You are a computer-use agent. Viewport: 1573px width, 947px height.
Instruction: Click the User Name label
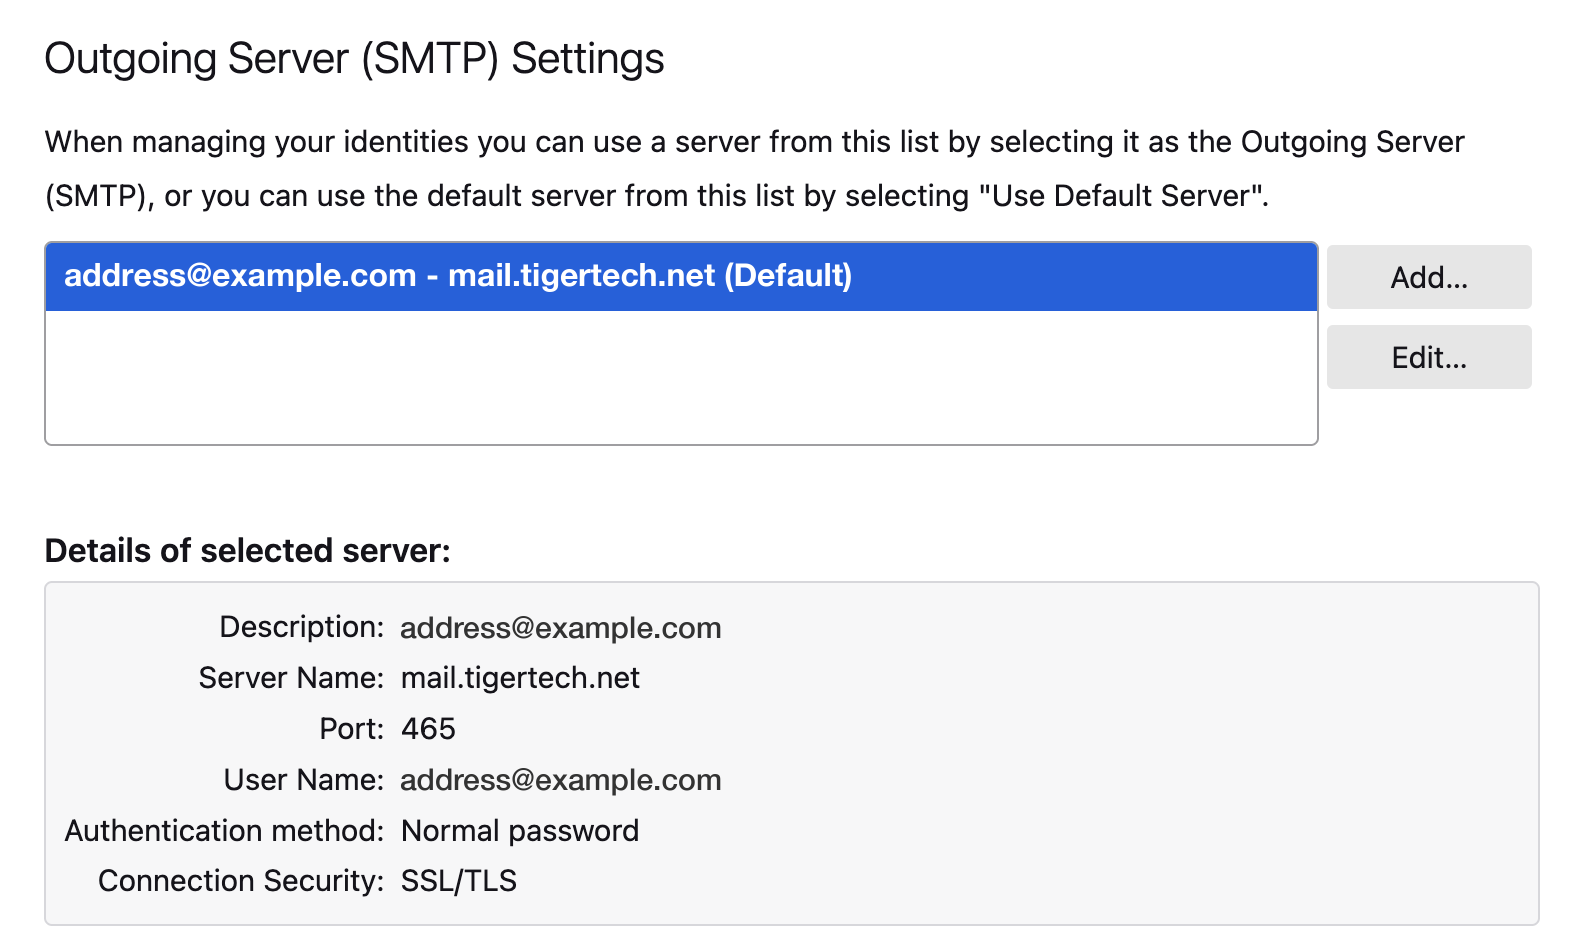coord(303,780)
